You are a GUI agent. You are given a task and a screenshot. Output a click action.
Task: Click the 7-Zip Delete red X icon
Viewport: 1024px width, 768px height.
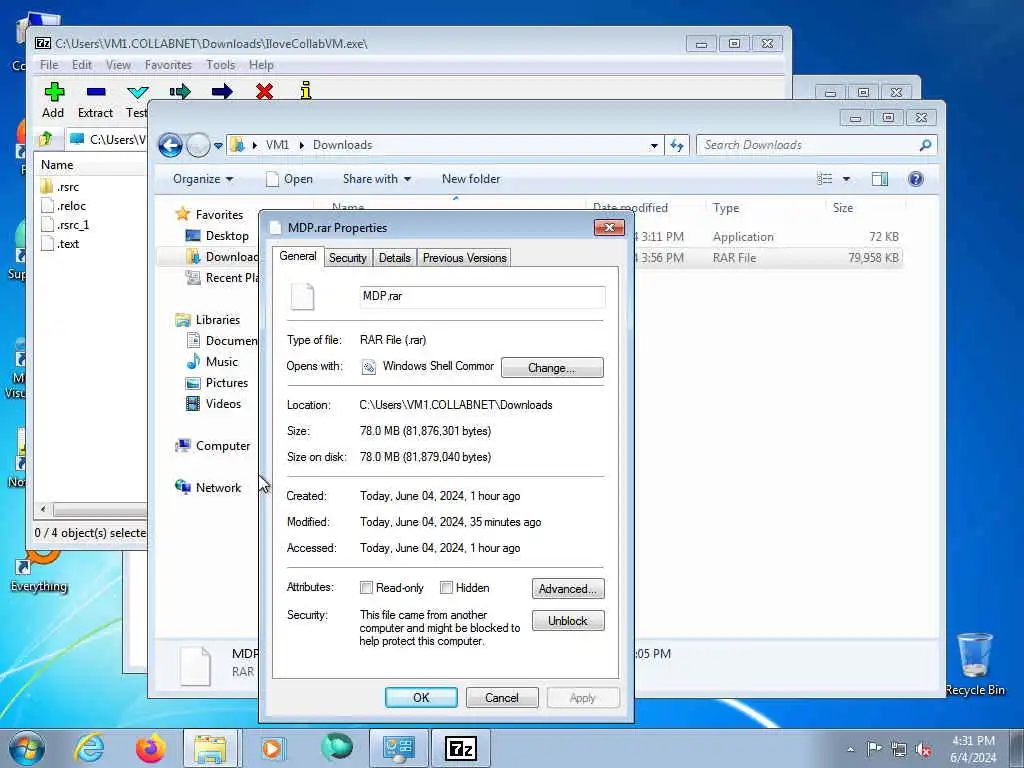point(264,91)
